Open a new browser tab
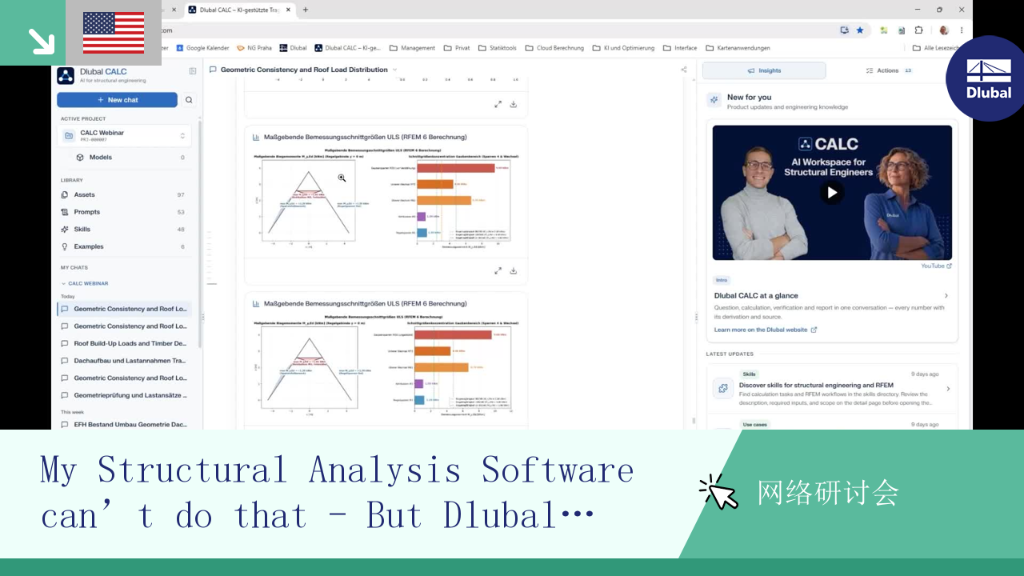 click(x=306, y=10)
